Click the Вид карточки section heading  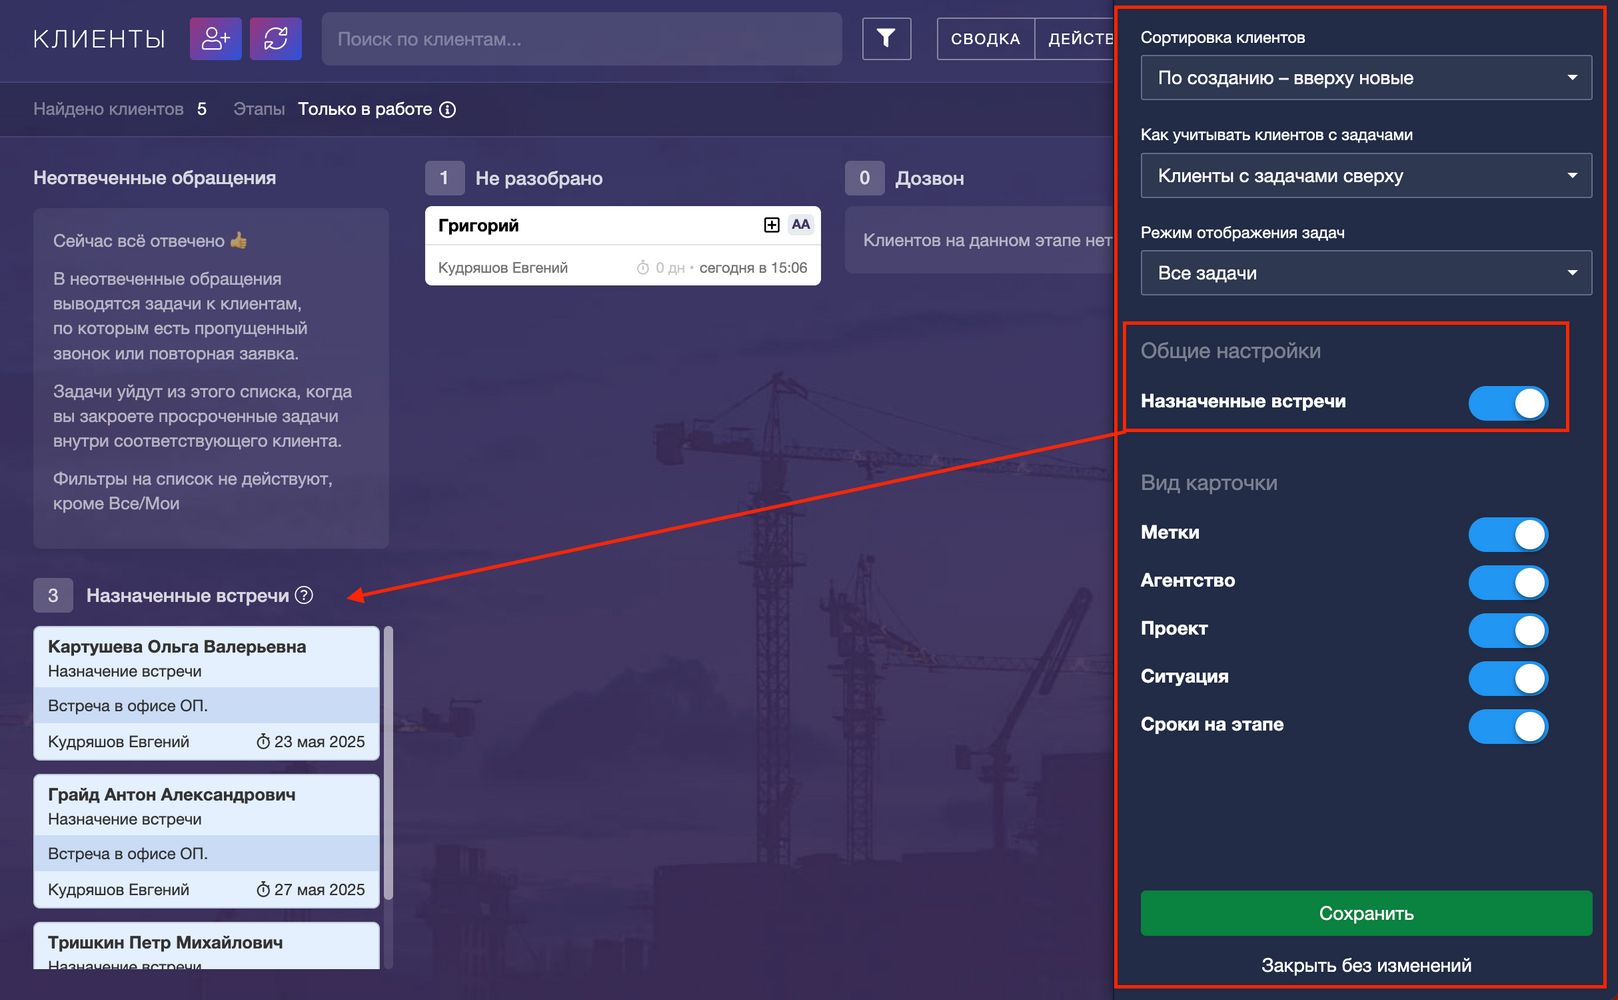[1209, 483]
